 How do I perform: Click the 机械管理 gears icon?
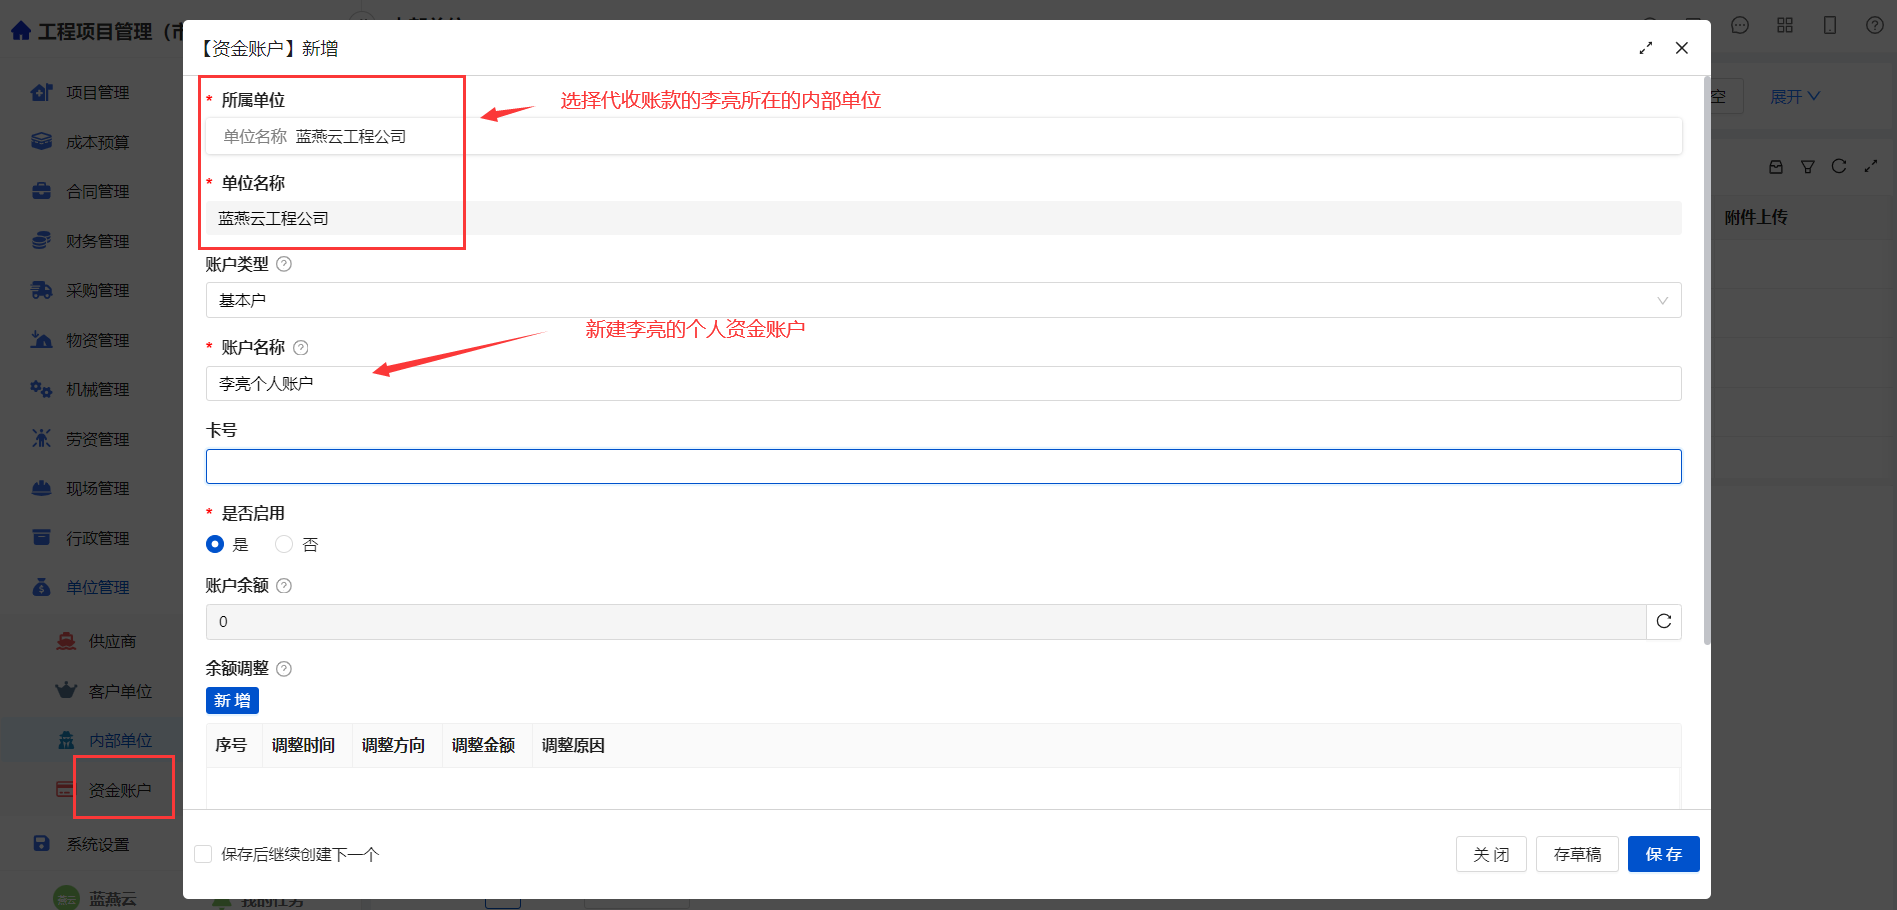point(41,389)
